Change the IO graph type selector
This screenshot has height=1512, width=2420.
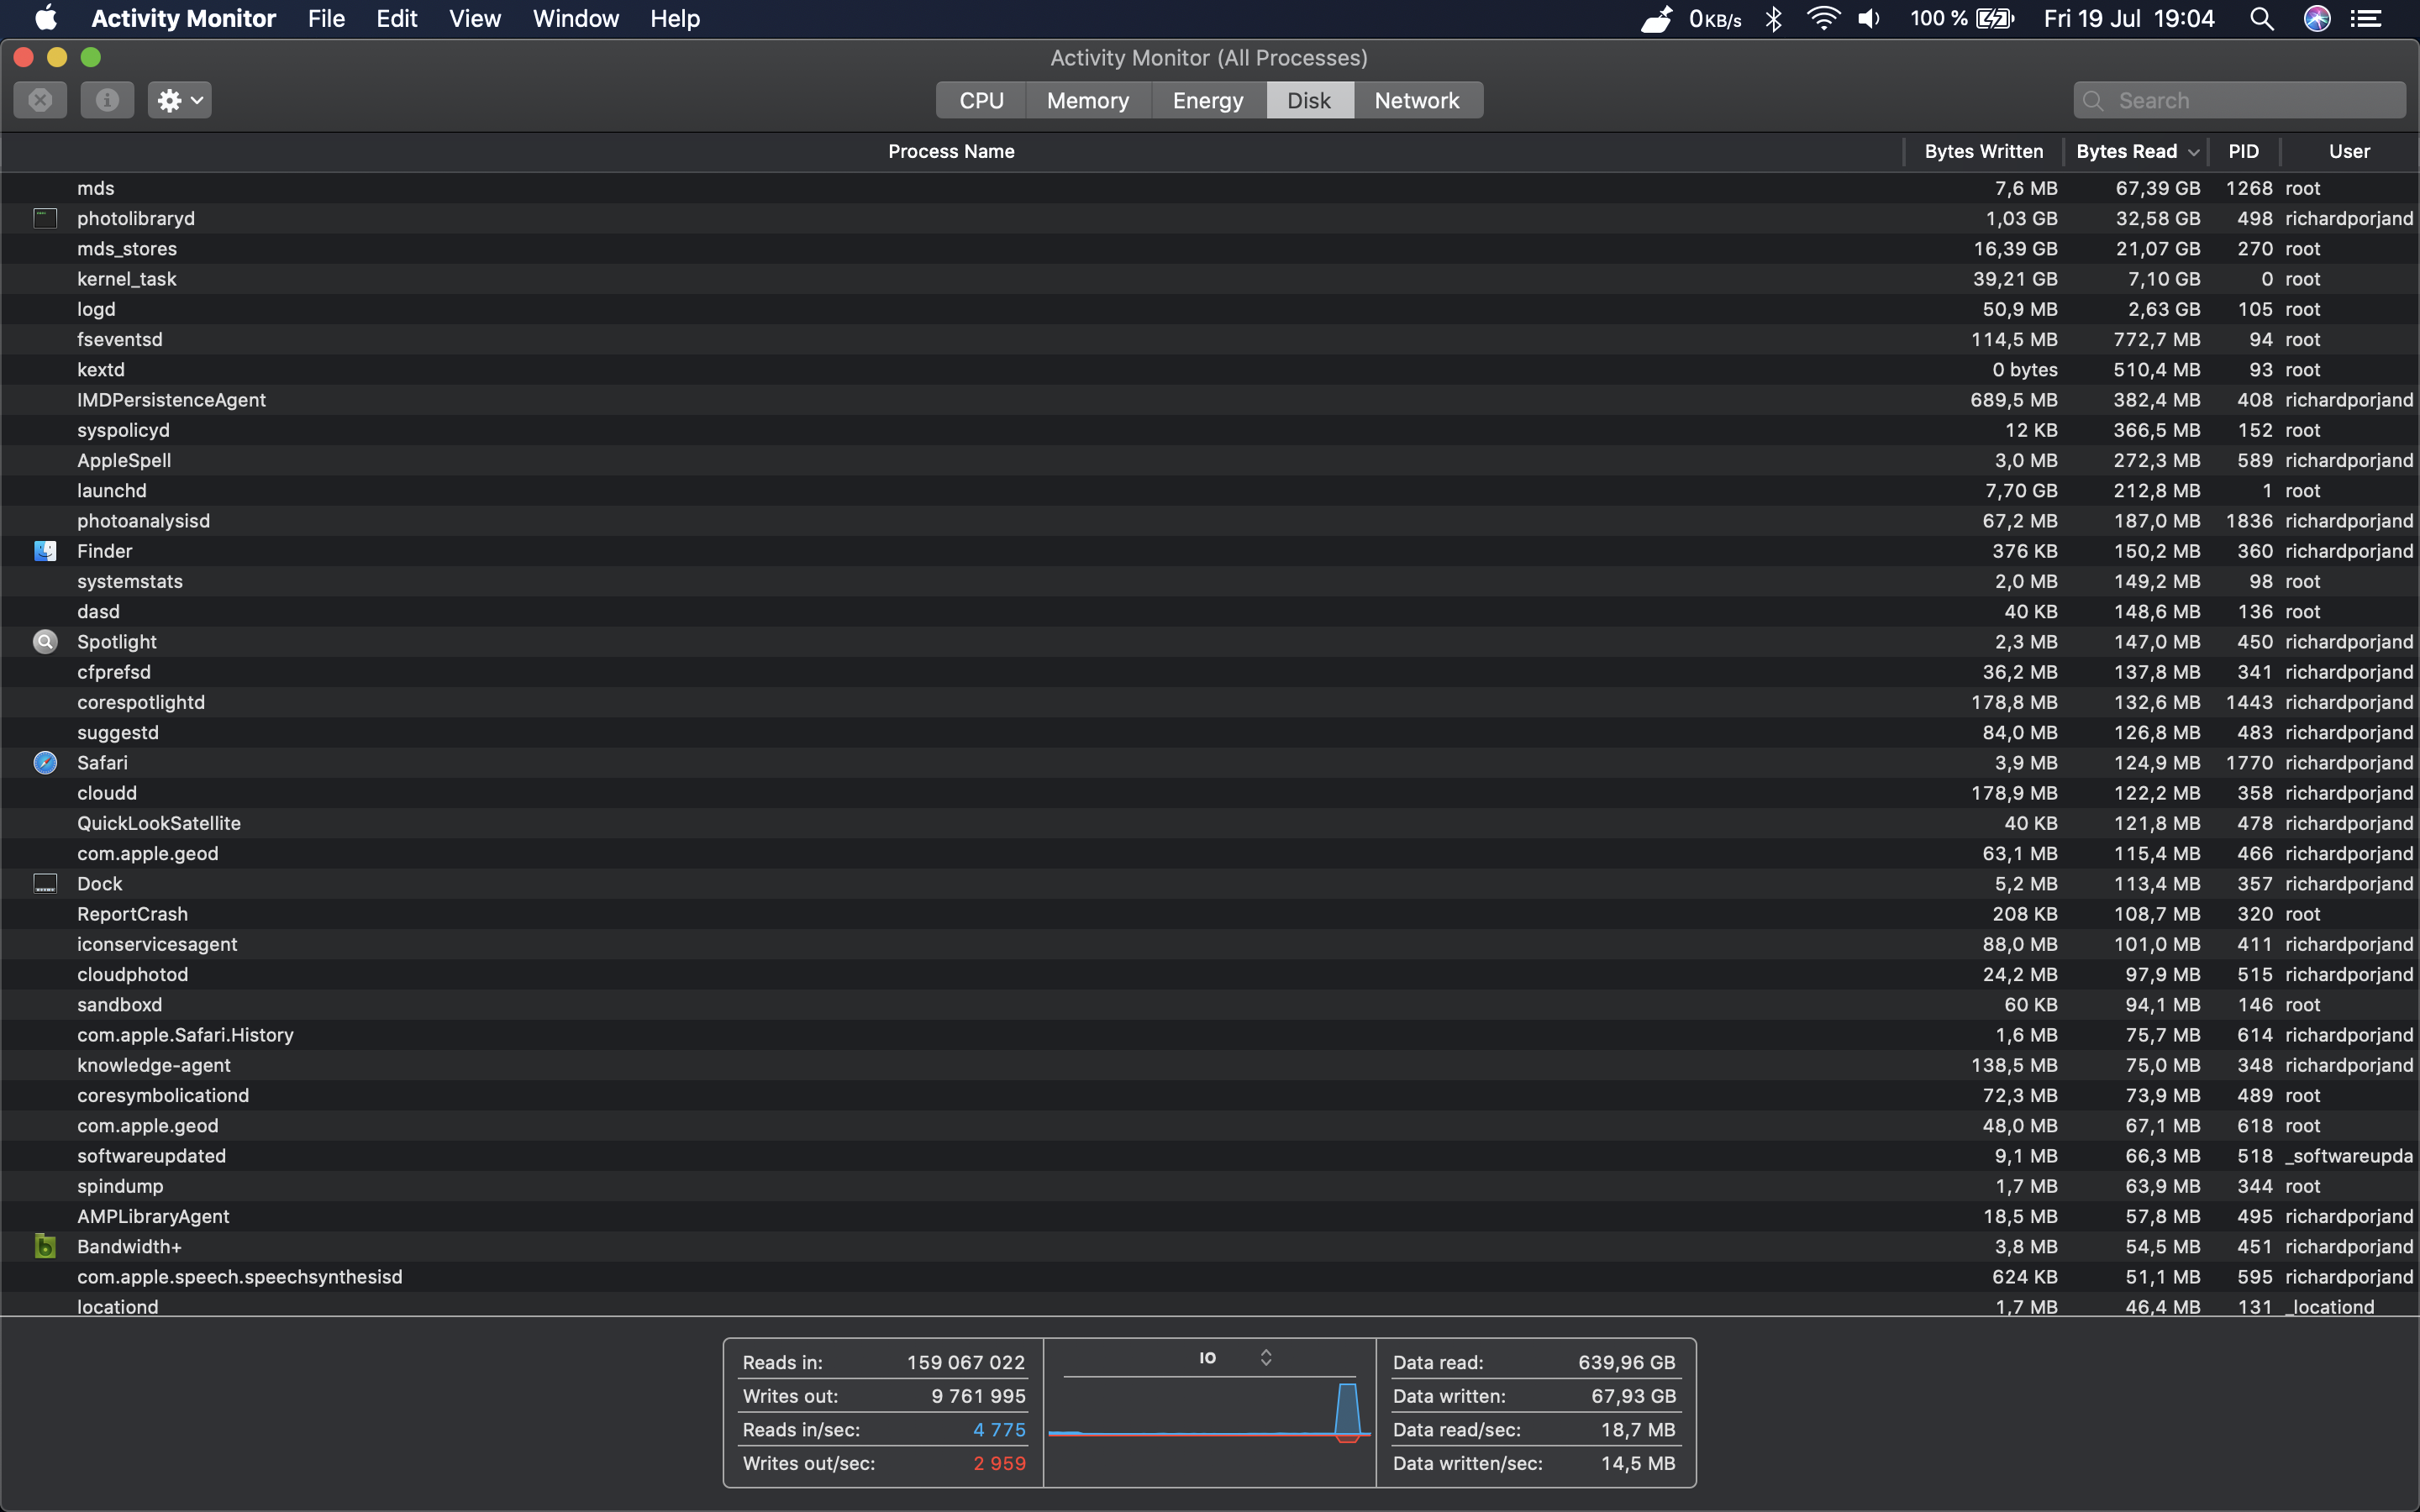pos(1265,1357)
